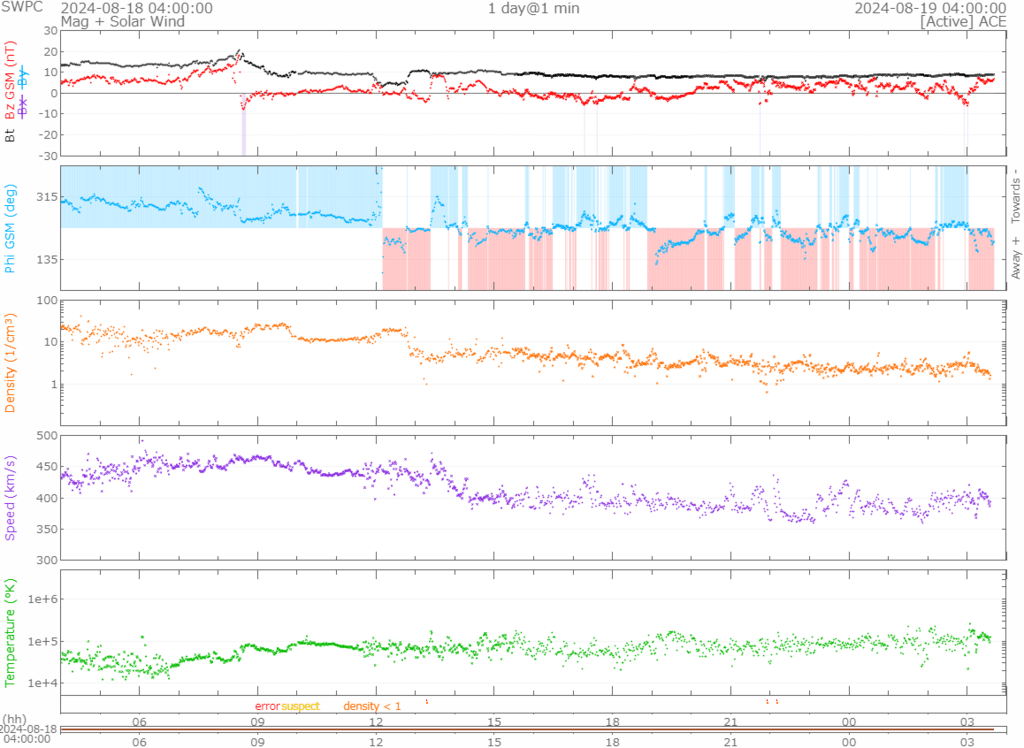Click the 21 hour tick in the (hh) row
Image resolution: width=1024 pixels, height=748 pixels.
[x=731, y=722]
